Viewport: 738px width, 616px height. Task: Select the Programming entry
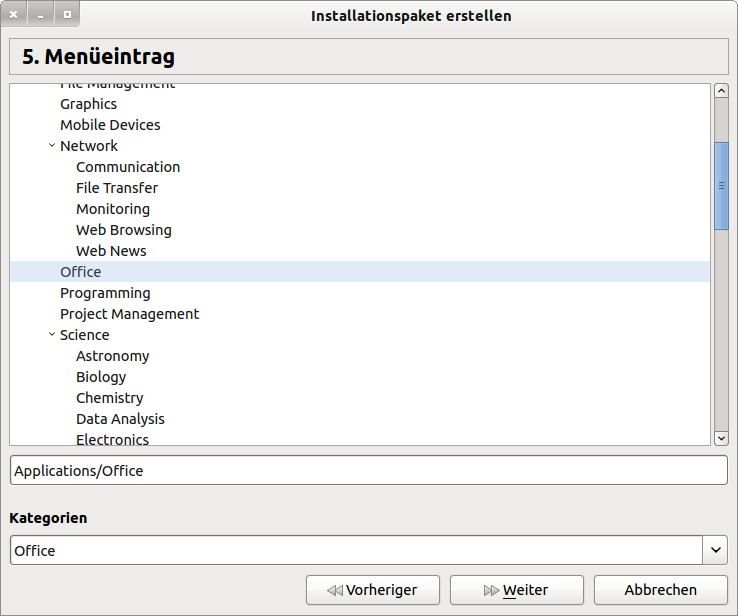(105, 293)
